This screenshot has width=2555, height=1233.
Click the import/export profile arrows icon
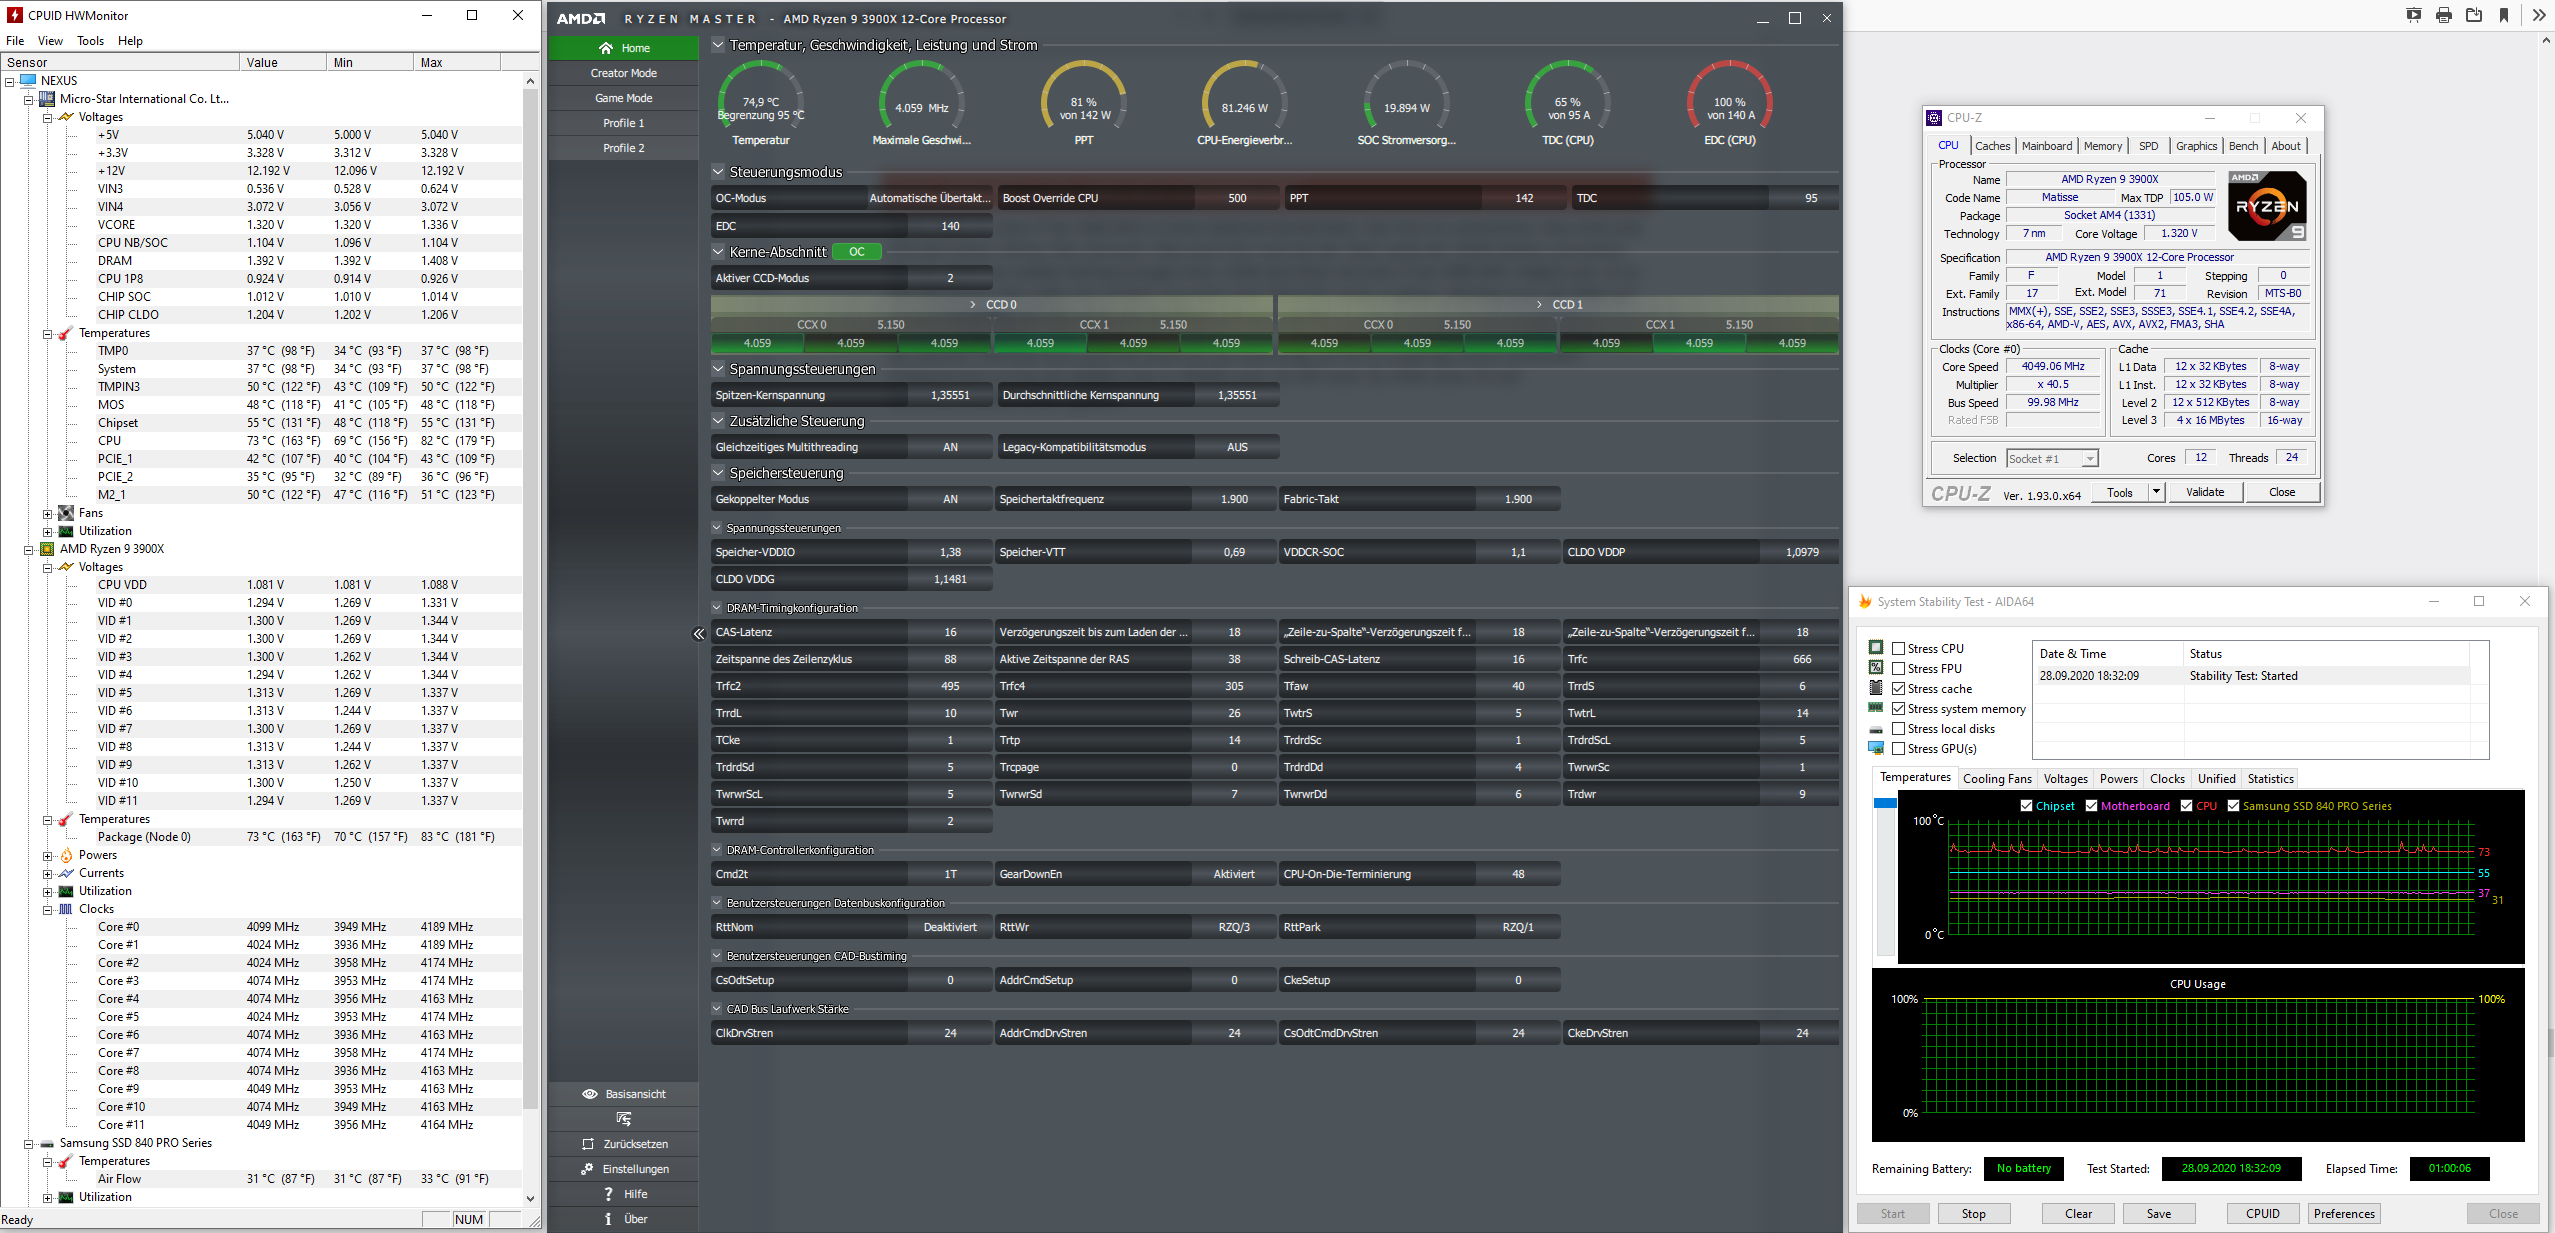tap(623, 1119)
